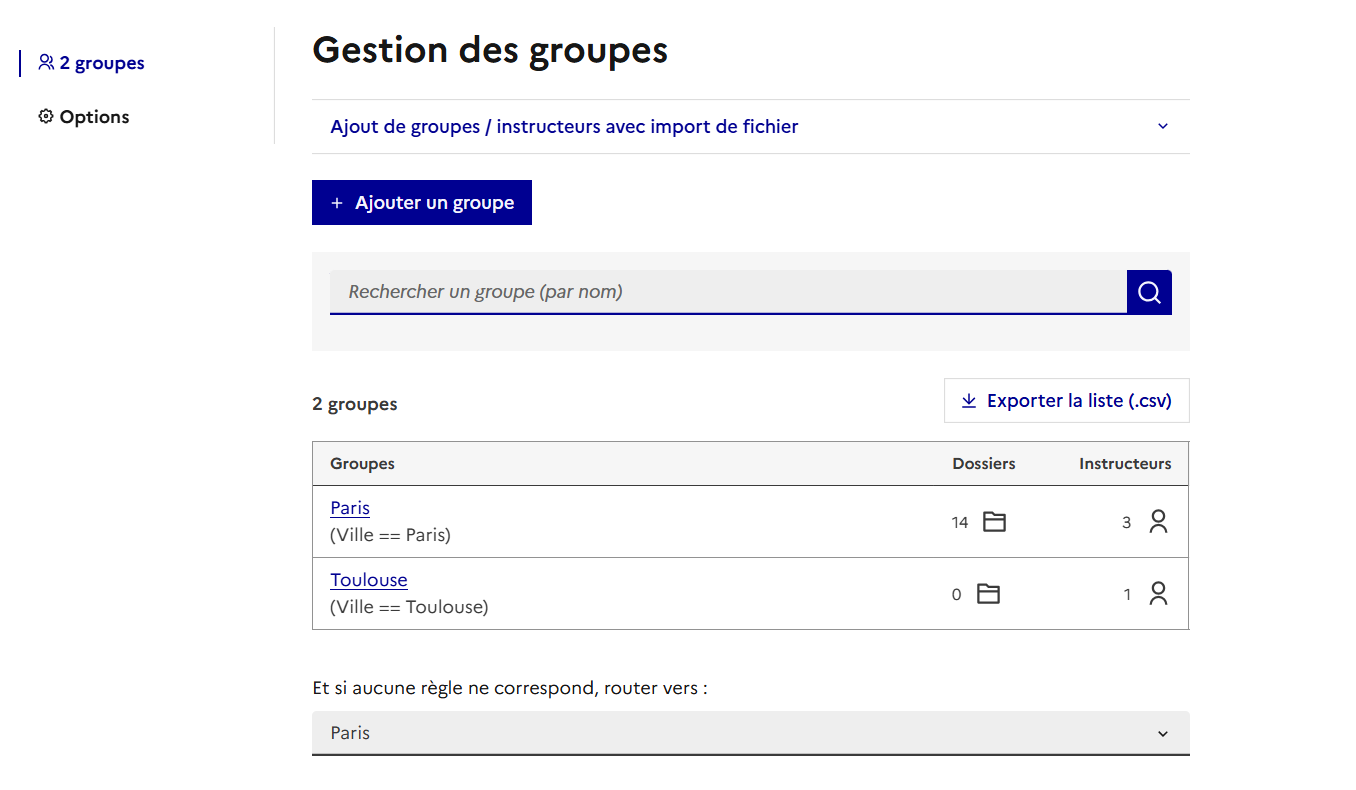Image resolution: width=1356 pixels, height=790 pixels.
Task: Open the Toulouse group link
Action: tap(369, 580)
